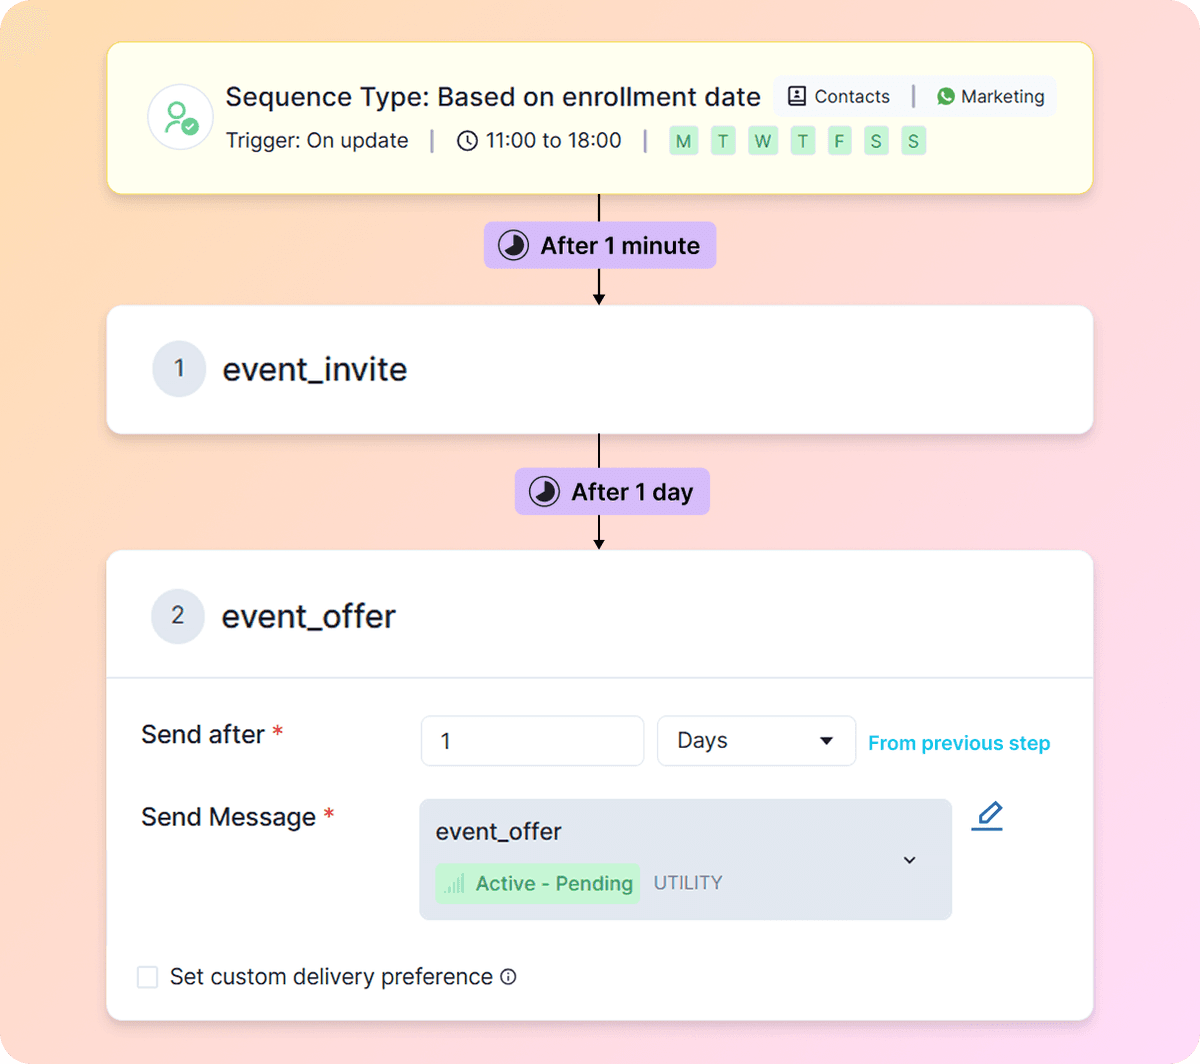Viewport: 1200px width, 1064px height.
Task: Click the timer icon on After 1 day
Action: [544, 492]
